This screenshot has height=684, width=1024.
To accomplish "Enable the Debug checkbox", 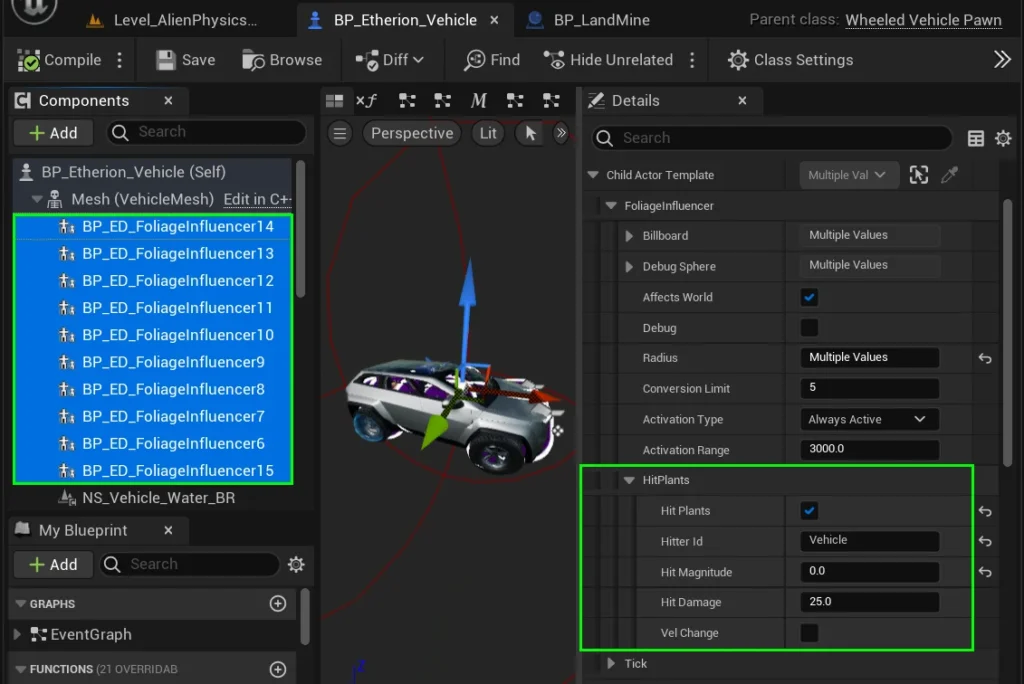I will (x=810, y=328).
